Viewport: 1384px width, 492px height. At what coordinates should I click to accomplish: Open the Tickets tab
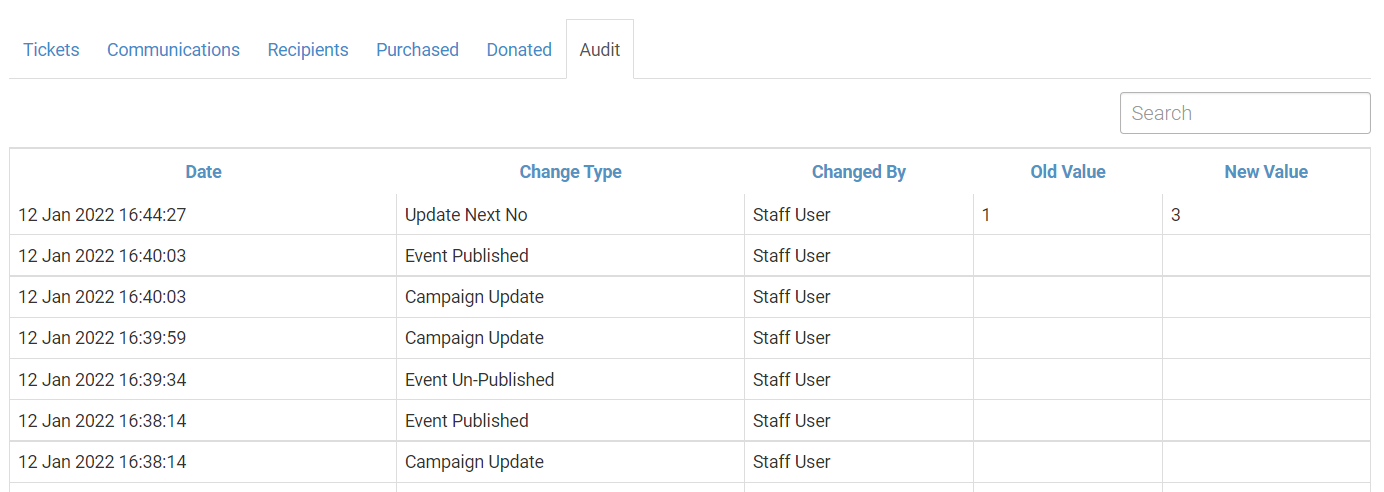[x=51, y=50]
